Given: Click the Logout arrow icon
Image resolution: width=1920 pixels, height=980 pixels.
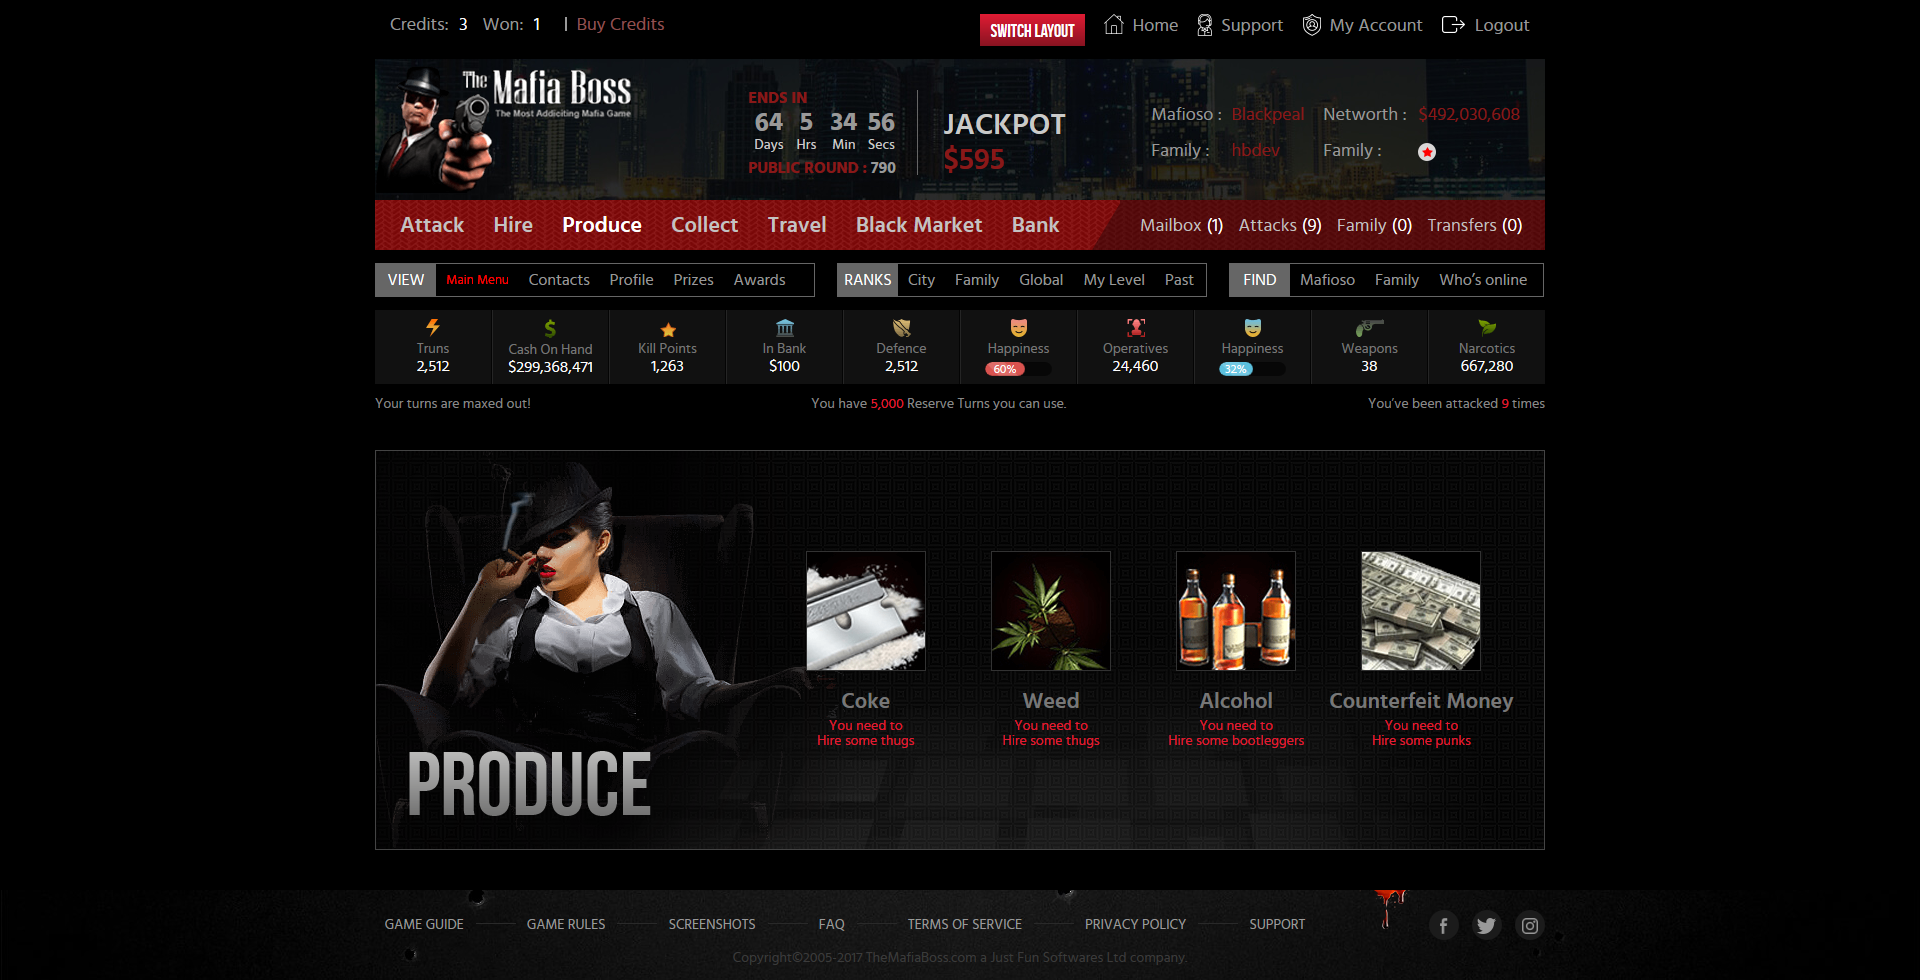Looking at the screenshot, I should tap(1453, 25).
